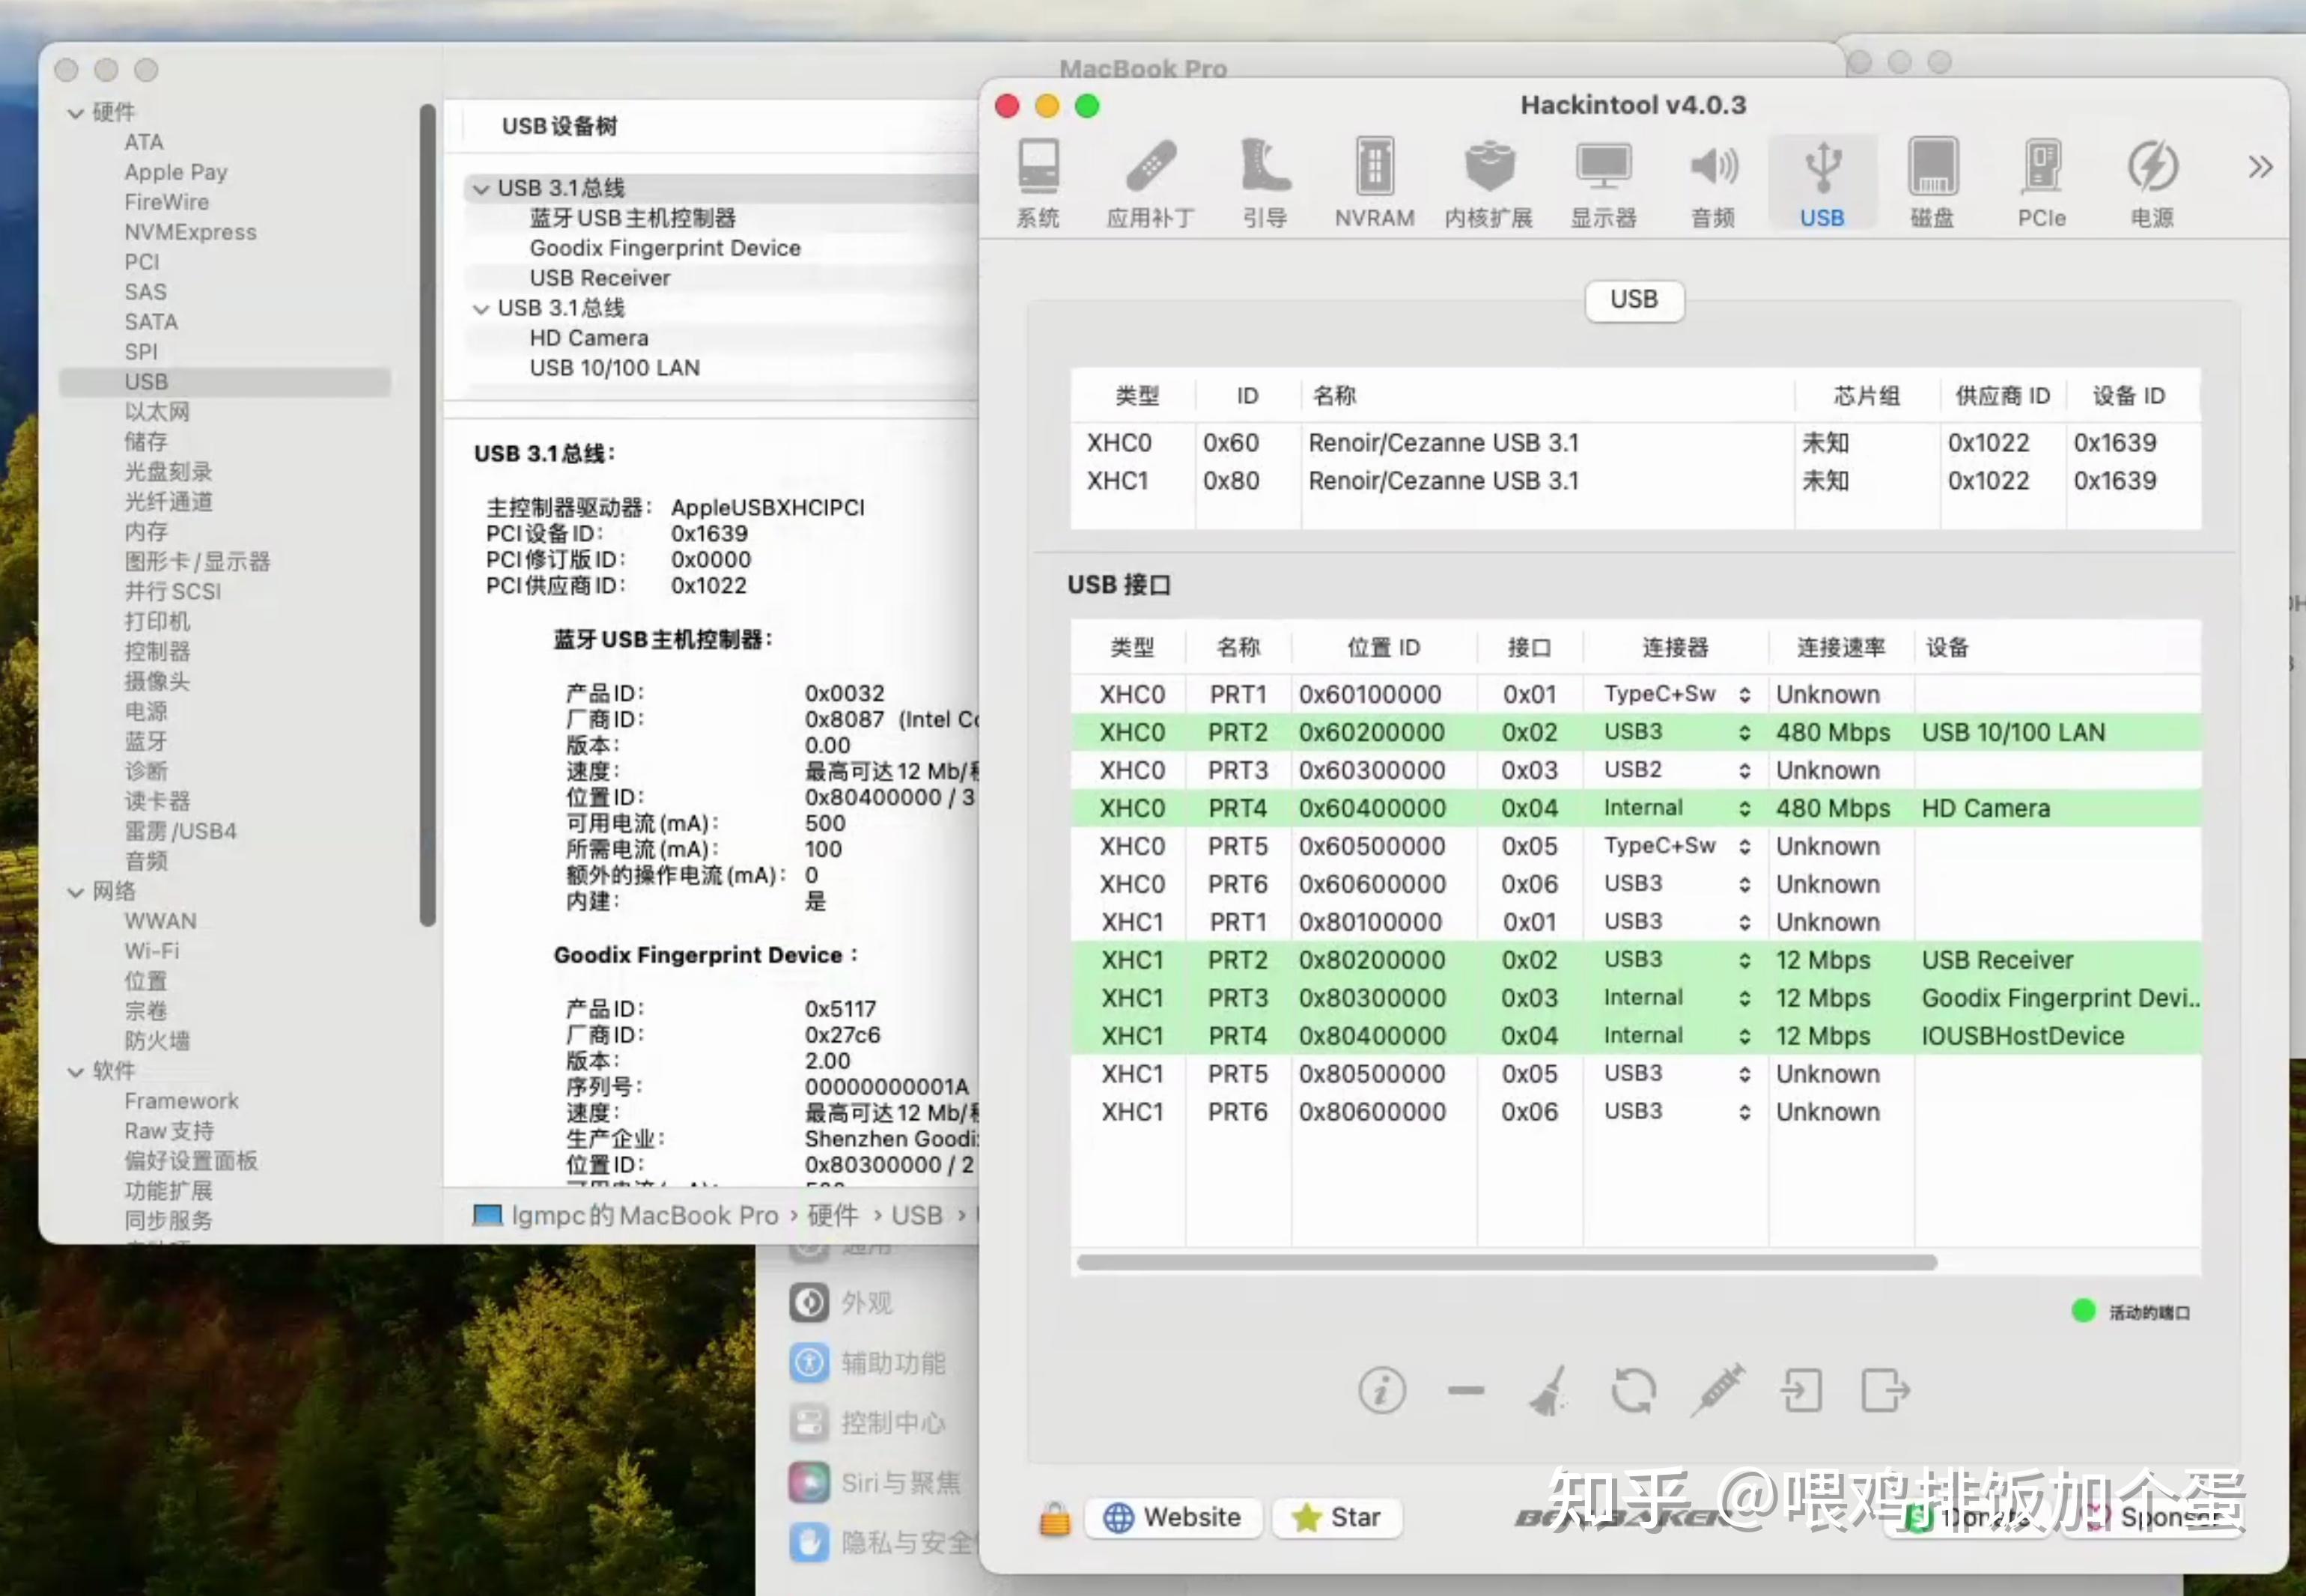Select USB 10/100 LAN in the USB device tree
The image size is (2306, 1596).
pos(614,368)
